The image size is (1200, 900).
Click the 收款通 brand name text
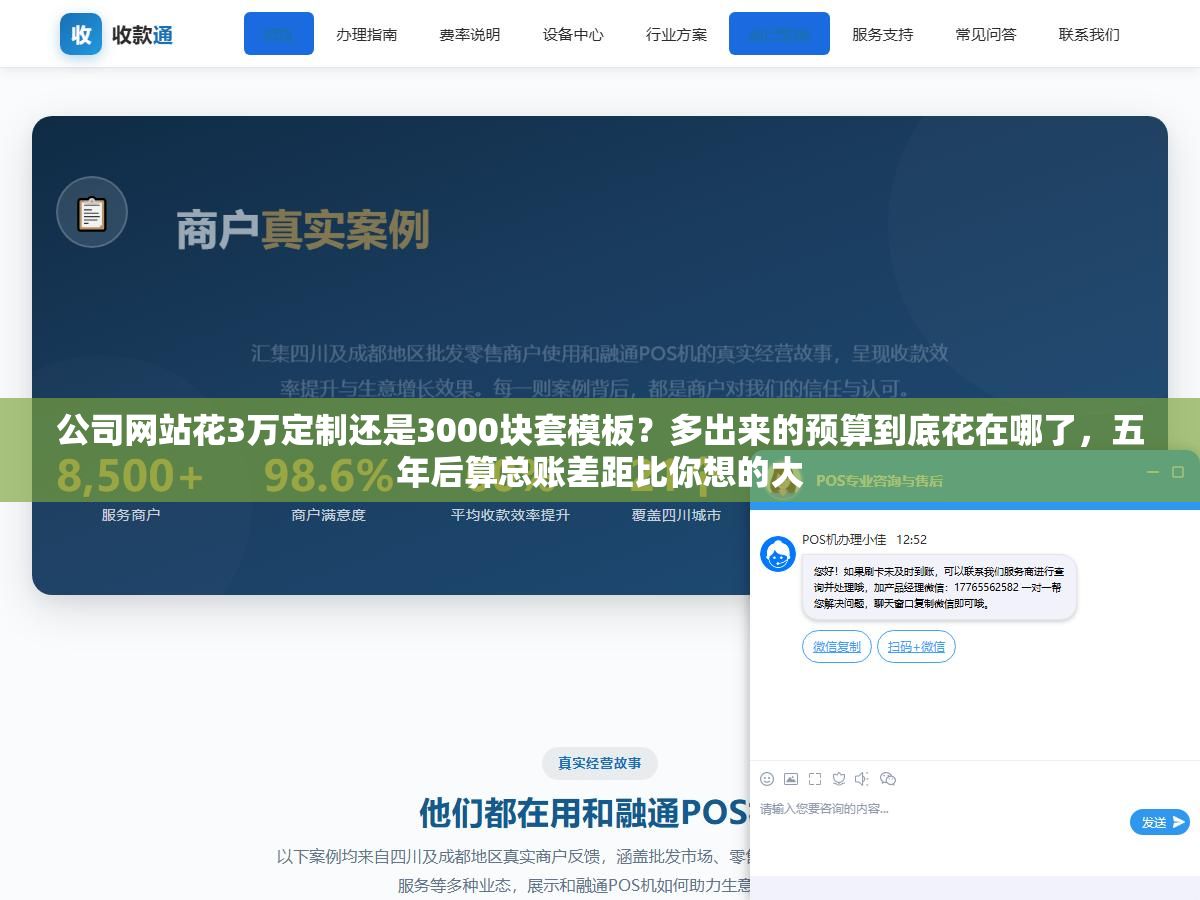(142, 35)
